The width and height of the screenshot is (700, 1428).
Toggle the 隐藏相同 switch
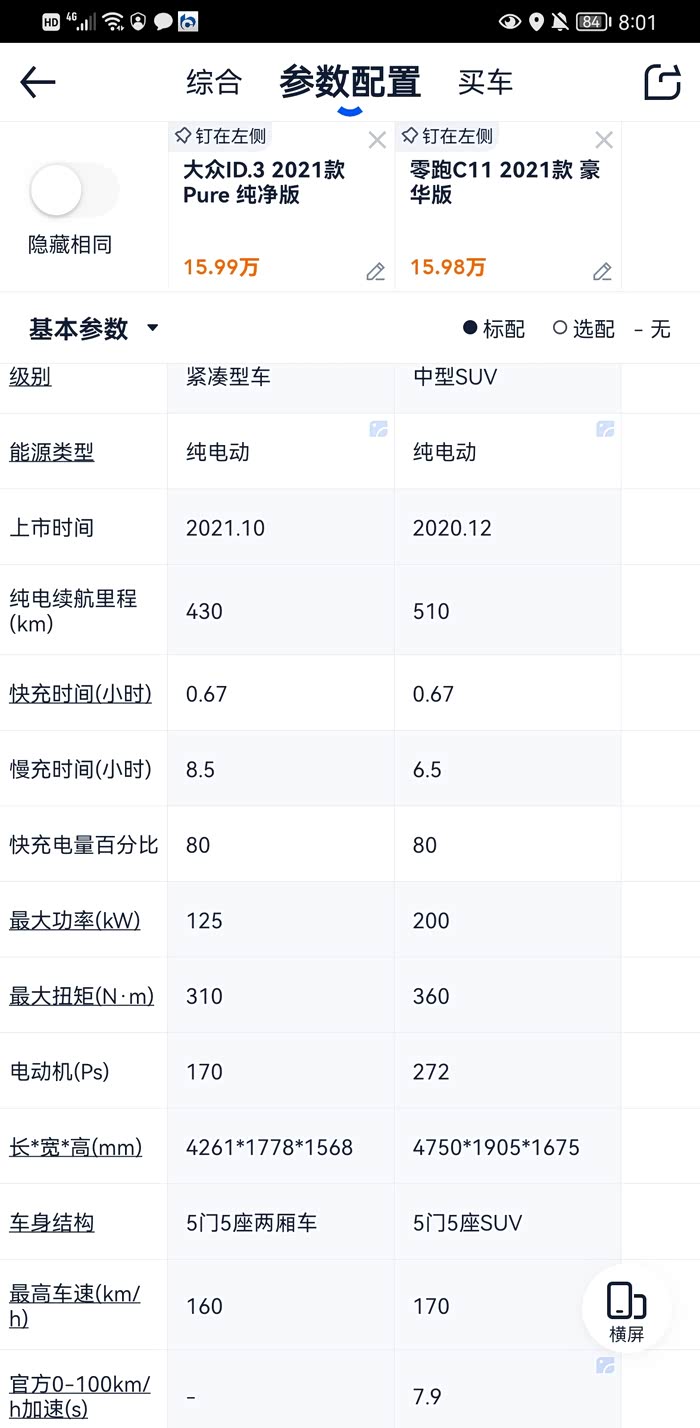click(70, 191)
